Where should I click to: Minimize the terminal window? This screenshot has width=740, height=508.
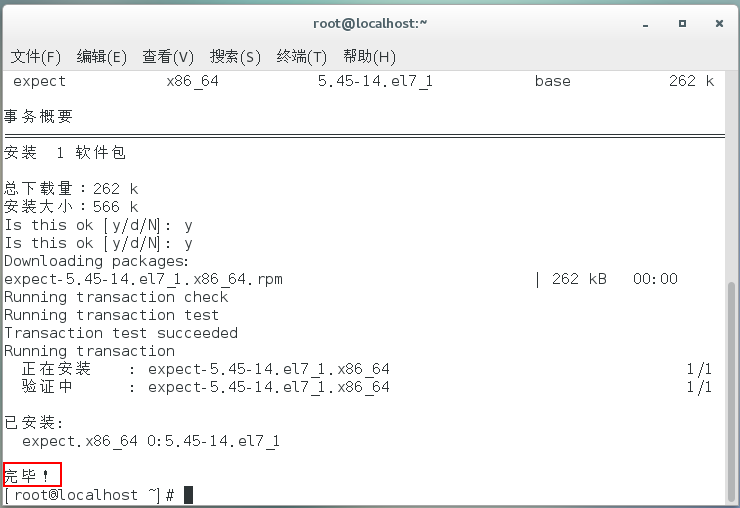tap(645, 24)
